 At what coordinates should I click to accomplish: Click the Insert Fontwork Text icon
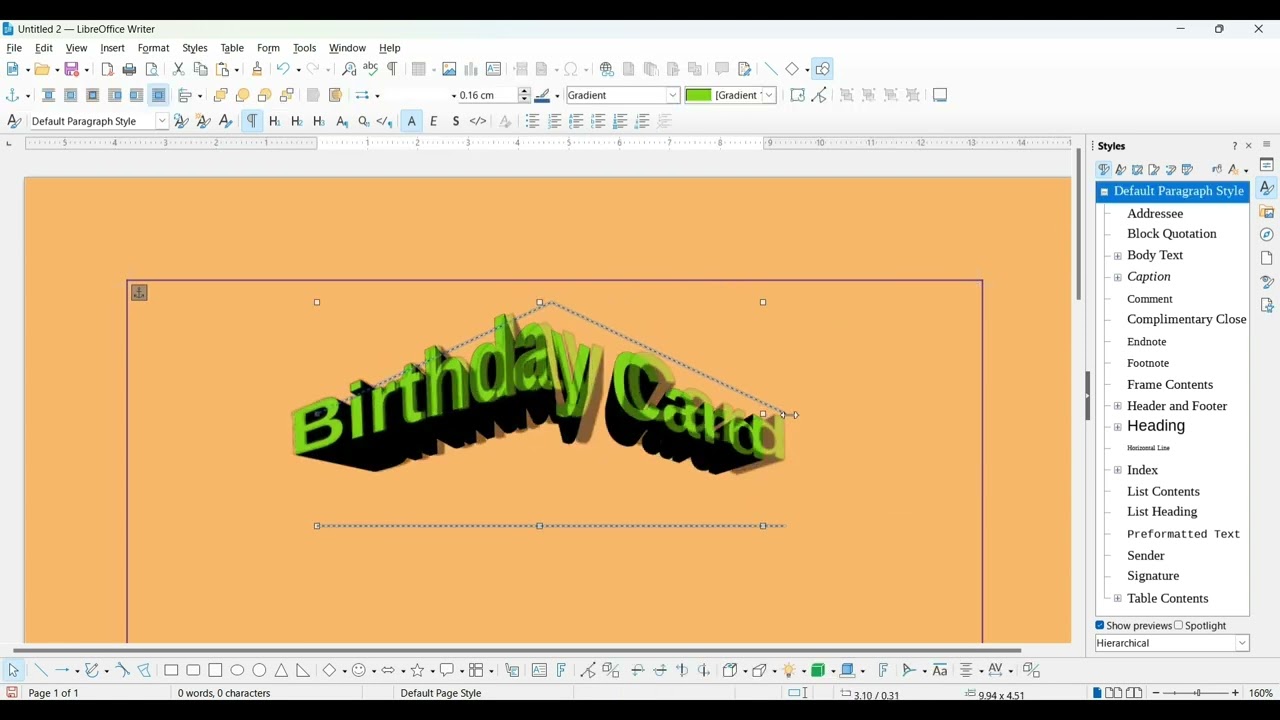click(562, 670)
